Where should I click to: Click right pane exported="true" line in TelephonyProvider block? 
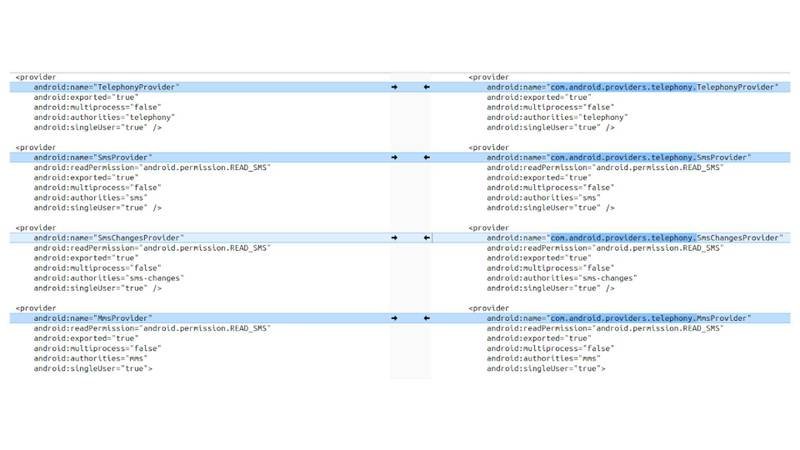point(539,97)
